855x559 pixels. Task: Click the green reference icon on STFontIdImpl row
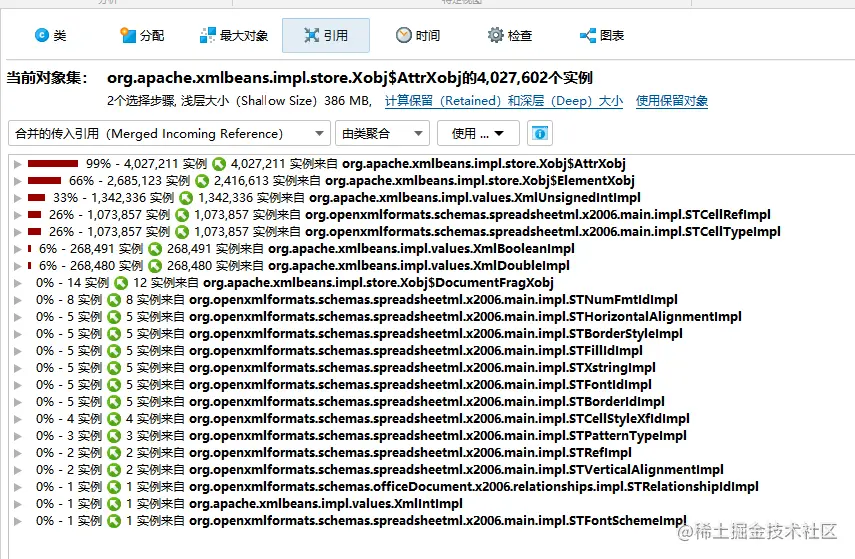pos(114,384)
